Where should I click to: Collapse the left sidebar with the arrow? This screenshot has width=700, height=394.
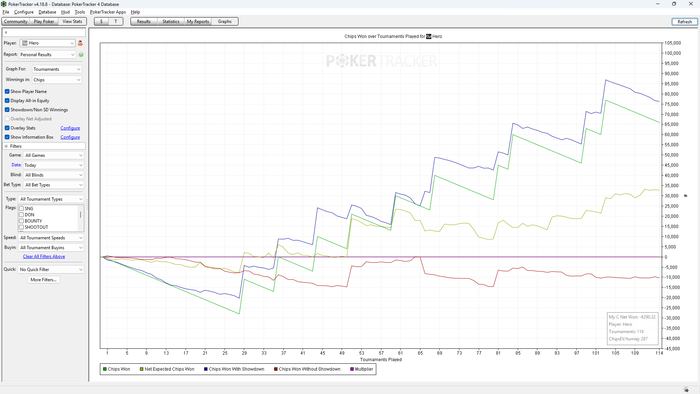tap(6, 33)
